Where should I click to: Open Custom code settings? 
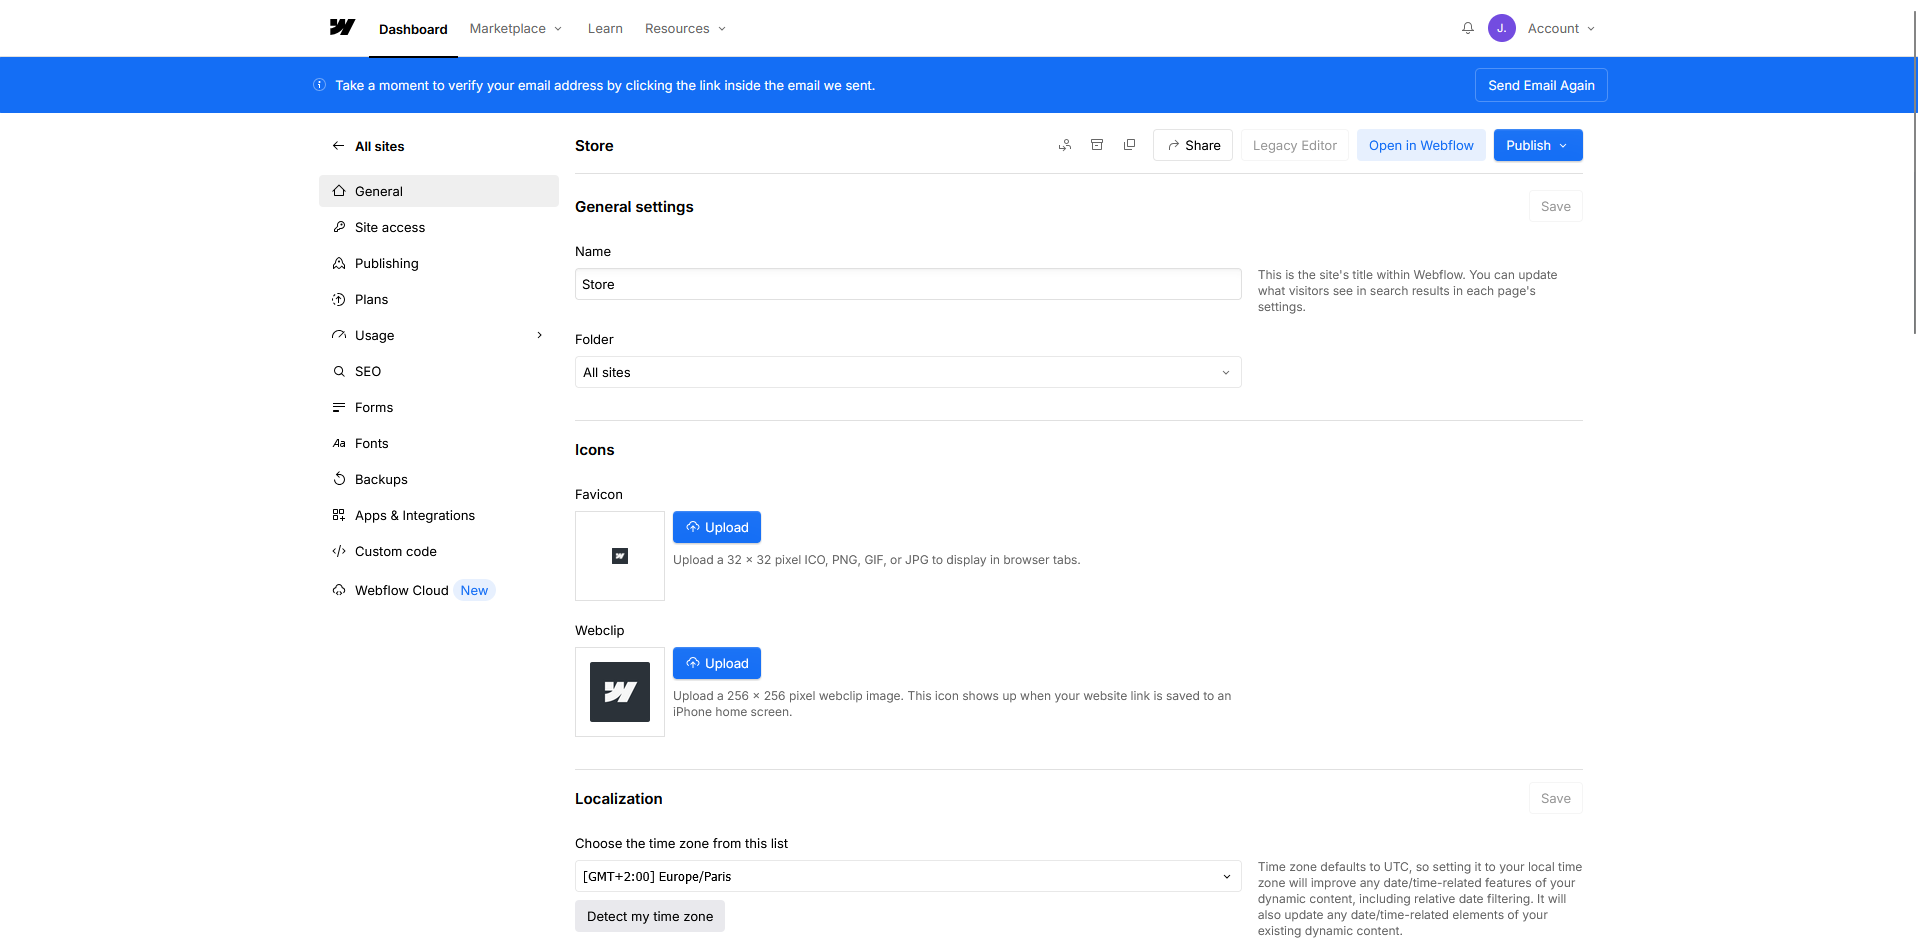click(x=395, y=551)
